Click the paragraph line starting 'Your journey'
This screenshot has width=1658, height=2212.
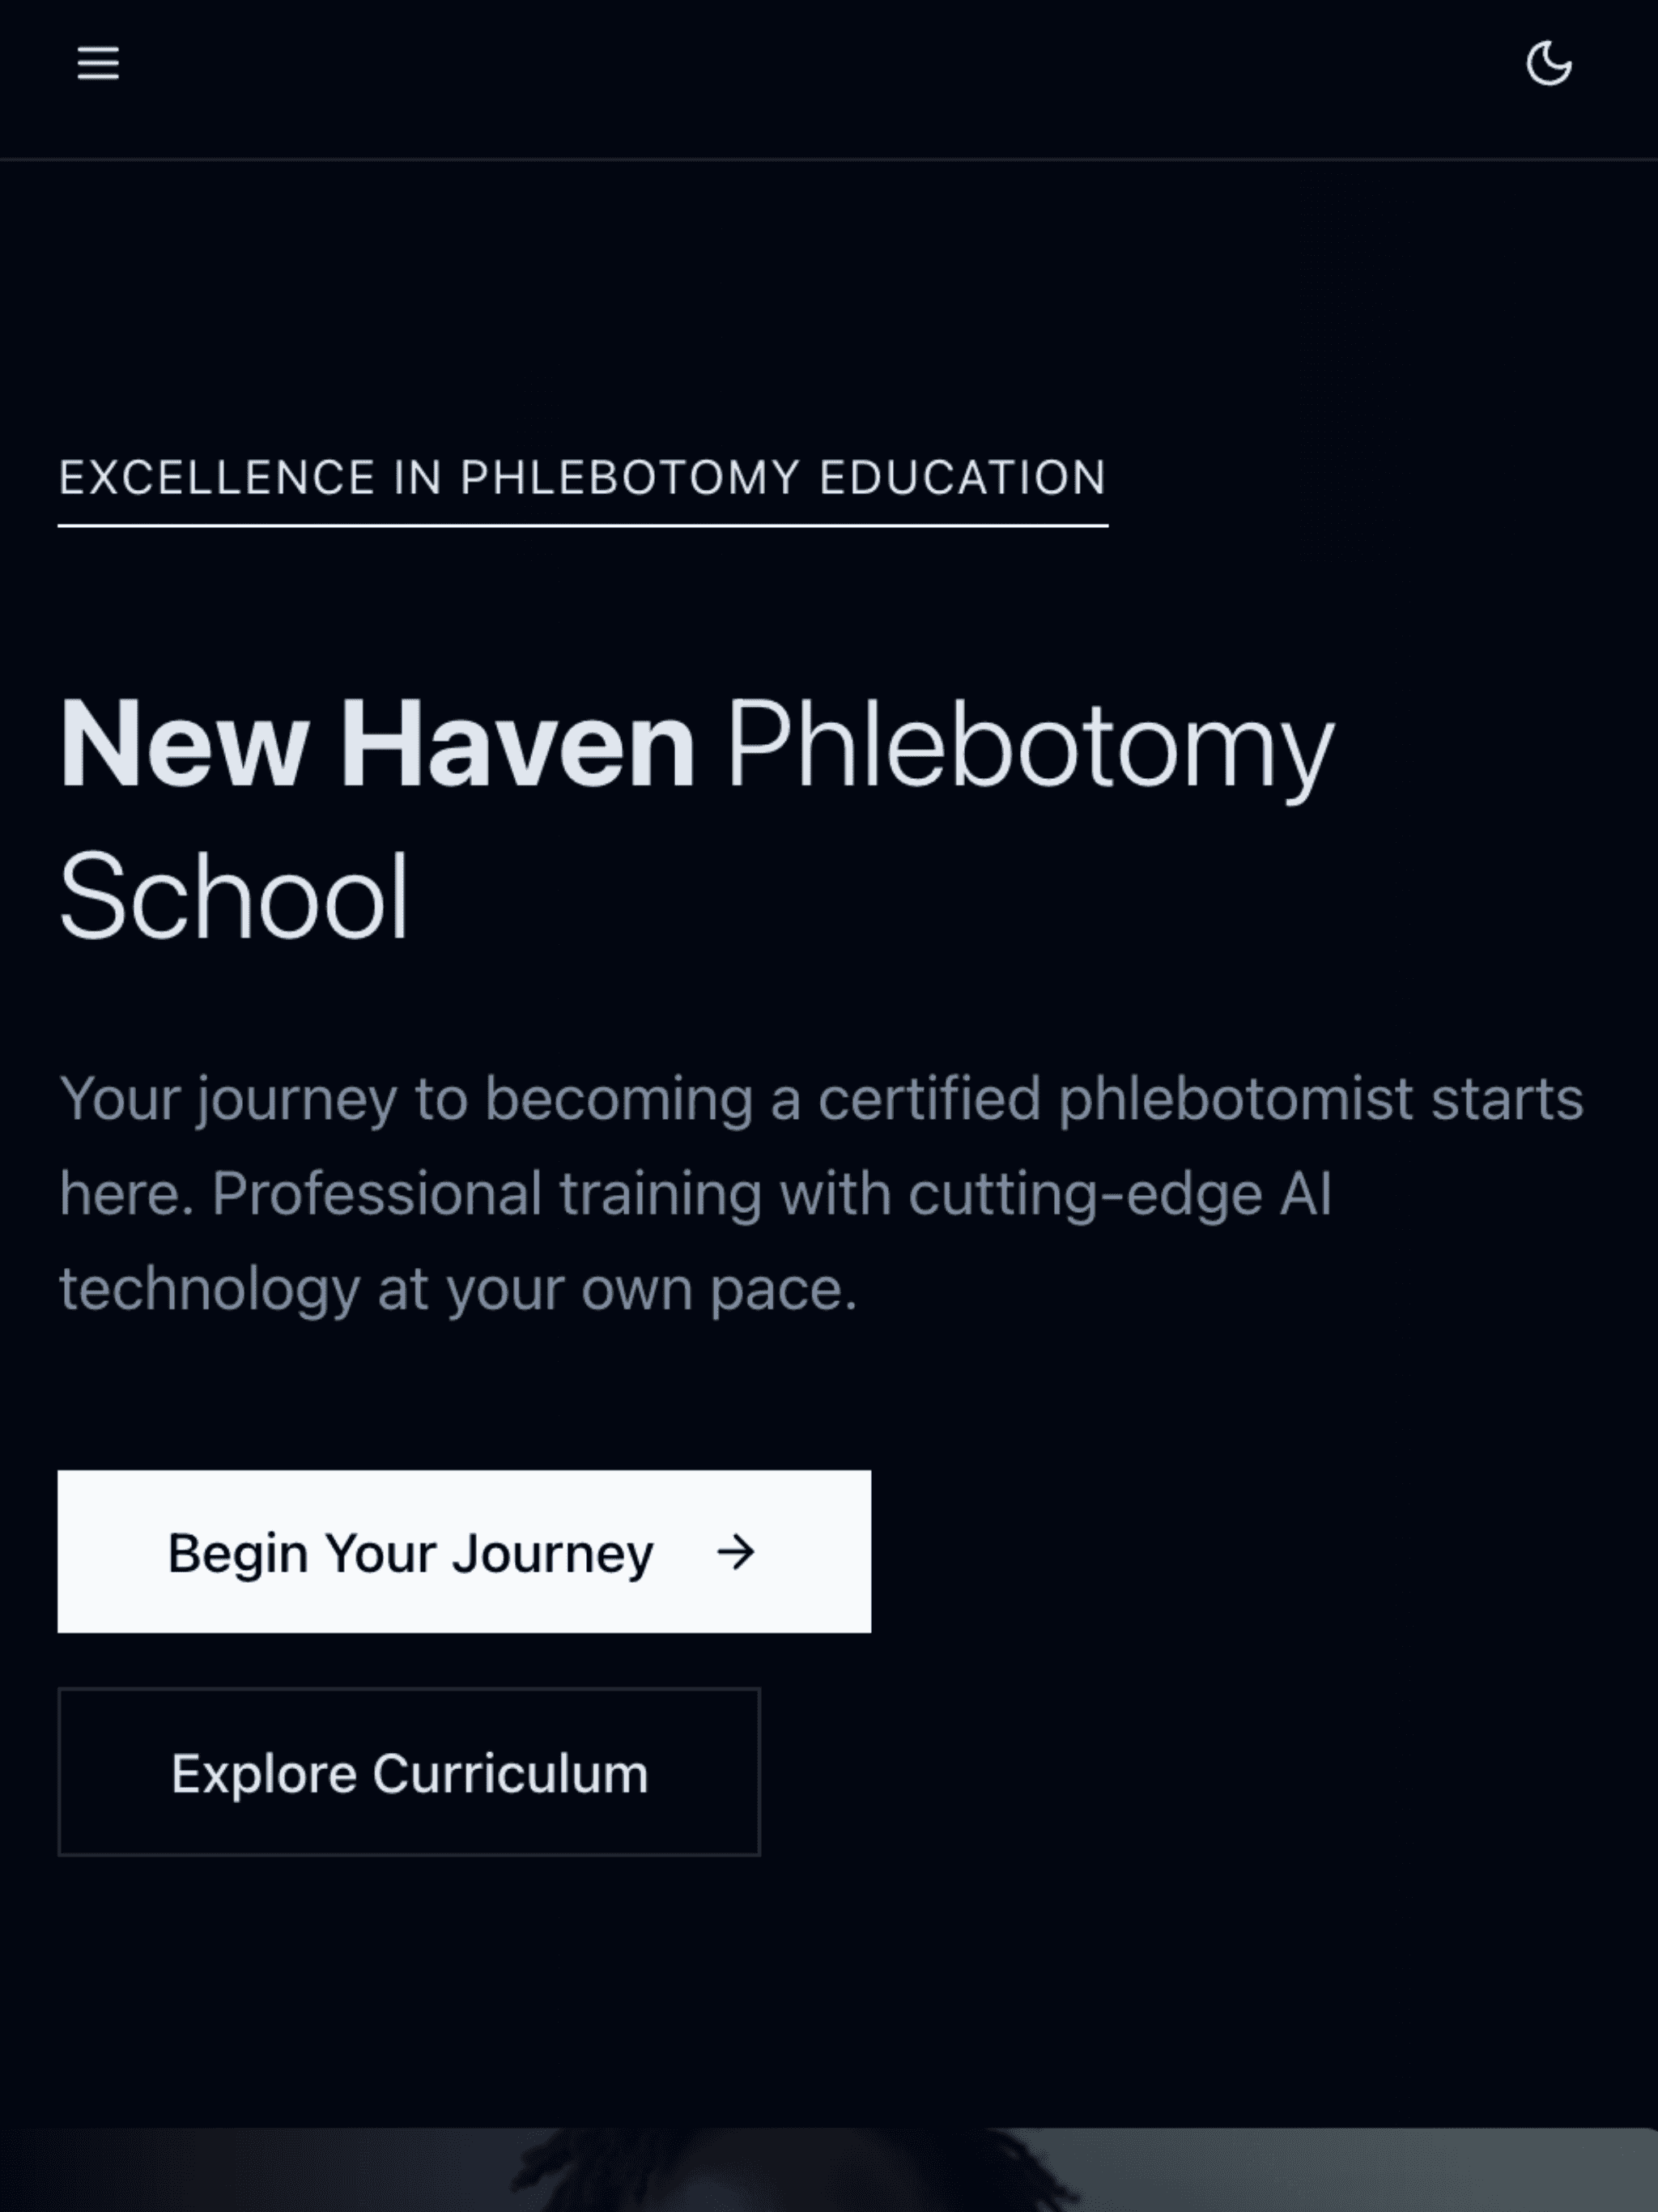pyautogui.click(x=820, y=1099)
